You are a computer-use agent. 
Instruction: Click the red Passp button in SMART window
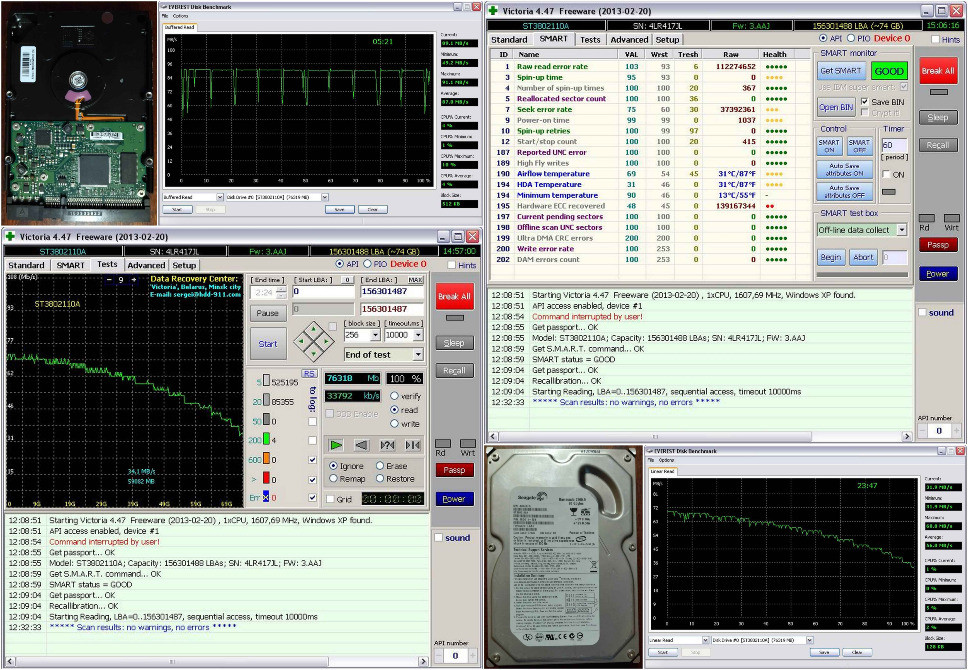[x=938, y=244]
